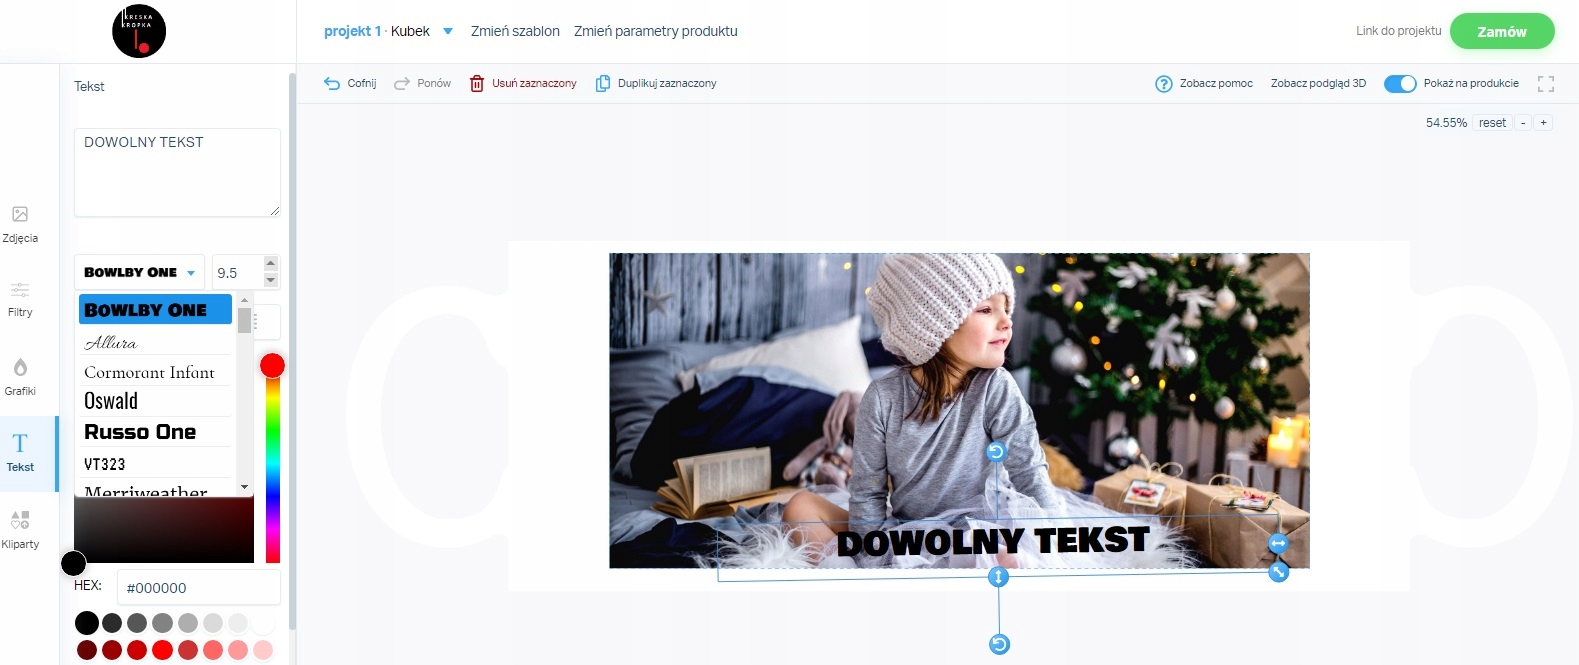The width and height of the screenshot is (1579, 665).
Task: Open the Kliparty cliparts panel
Action: (x=20, y=530)
